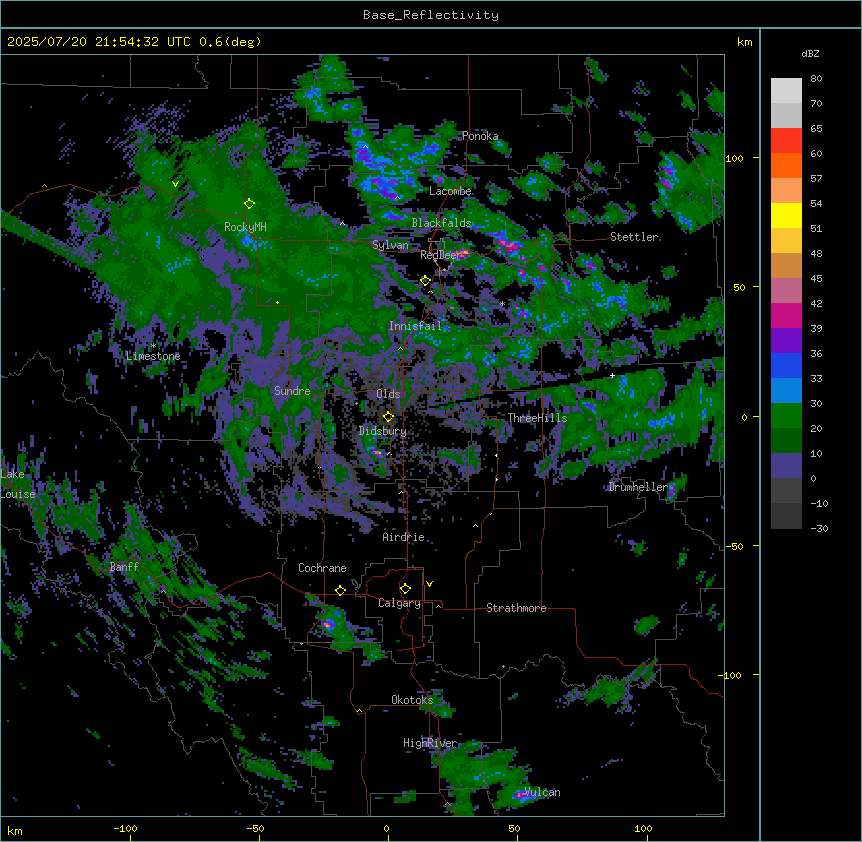Select the RedDeer city label
This screenshot has width=862, height=842.
(x=440, y=255)
